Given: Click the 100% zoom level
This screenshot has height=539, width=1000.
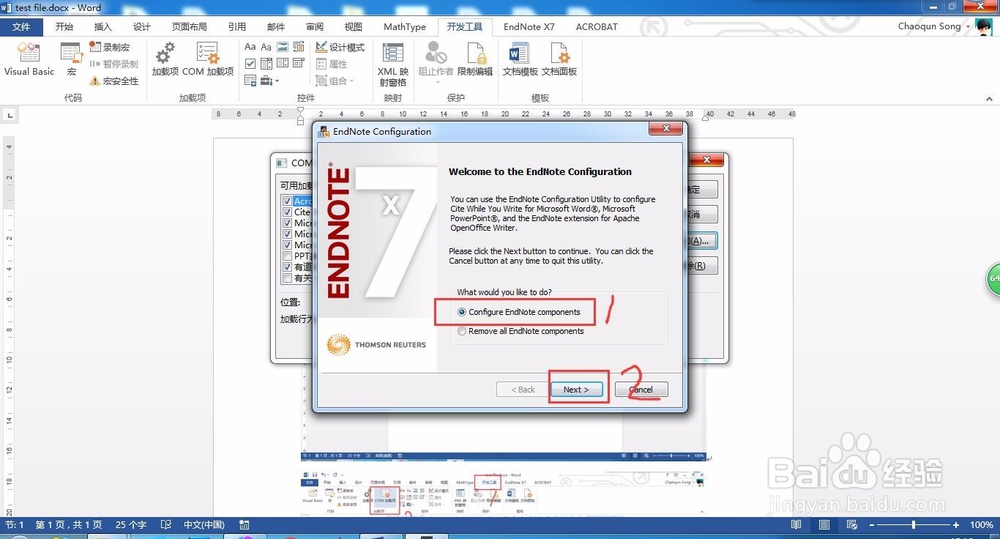Looking at the screenshot, I should point(981,525).
